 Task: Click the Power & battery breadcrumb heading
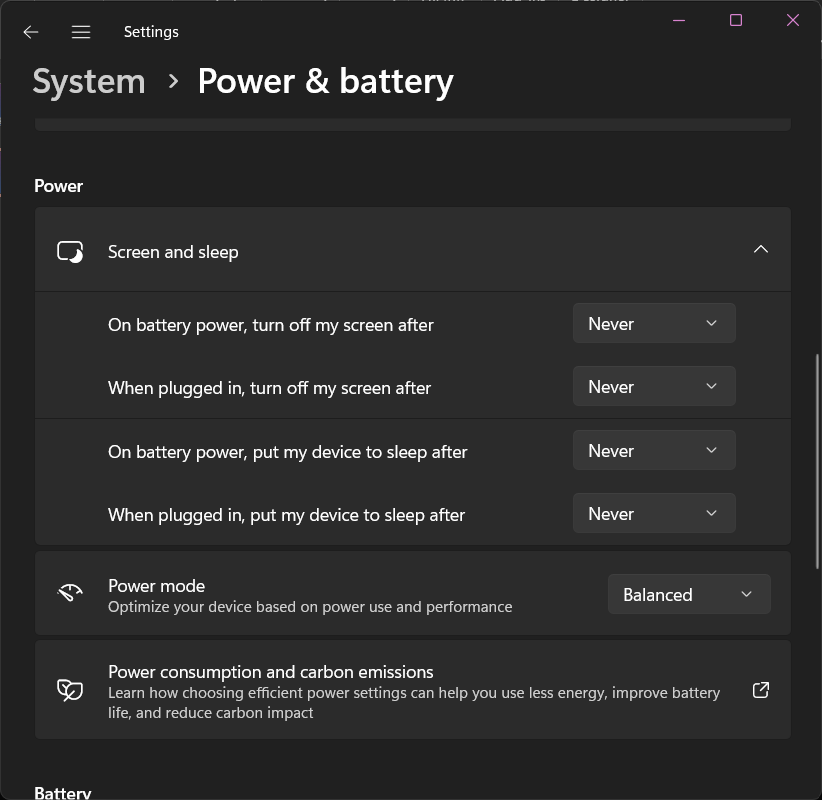point(326,81)
